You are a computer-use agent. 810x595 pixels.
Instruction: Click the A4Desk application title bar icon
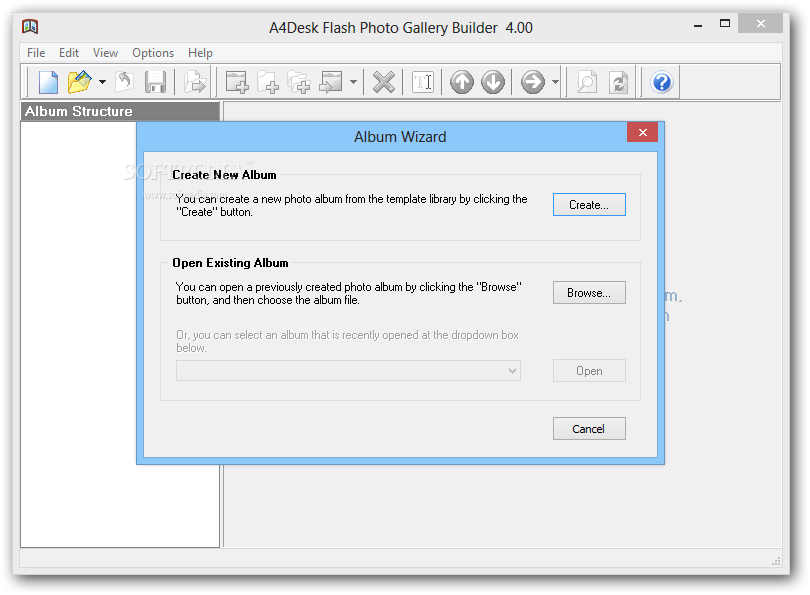pos(30,27)
